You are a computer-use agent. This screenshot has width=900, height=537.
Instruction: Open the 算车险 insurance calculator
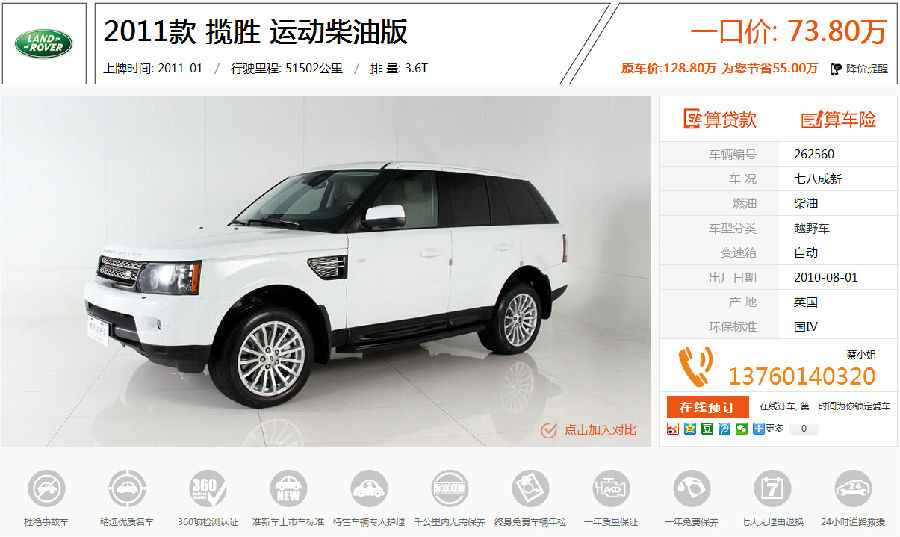click(838, 119)
